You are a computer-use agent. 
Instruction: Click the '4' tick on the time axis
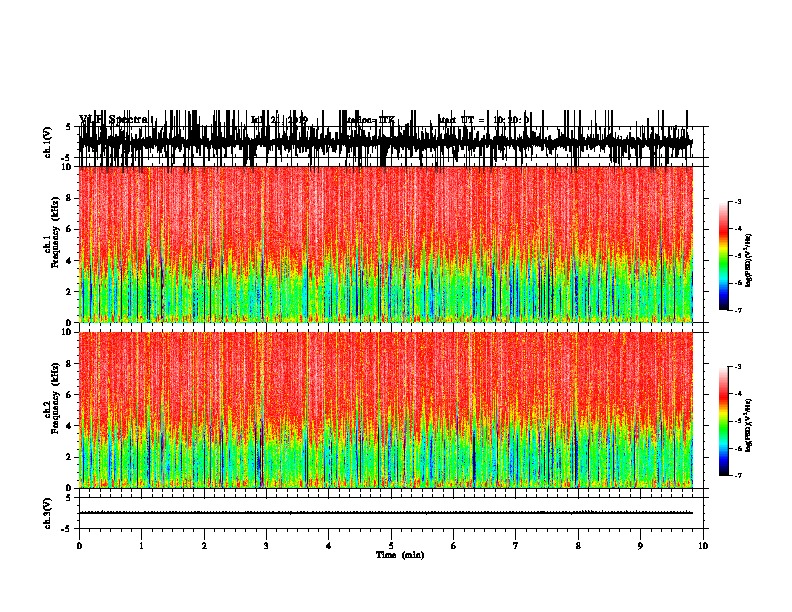[329, 546]
